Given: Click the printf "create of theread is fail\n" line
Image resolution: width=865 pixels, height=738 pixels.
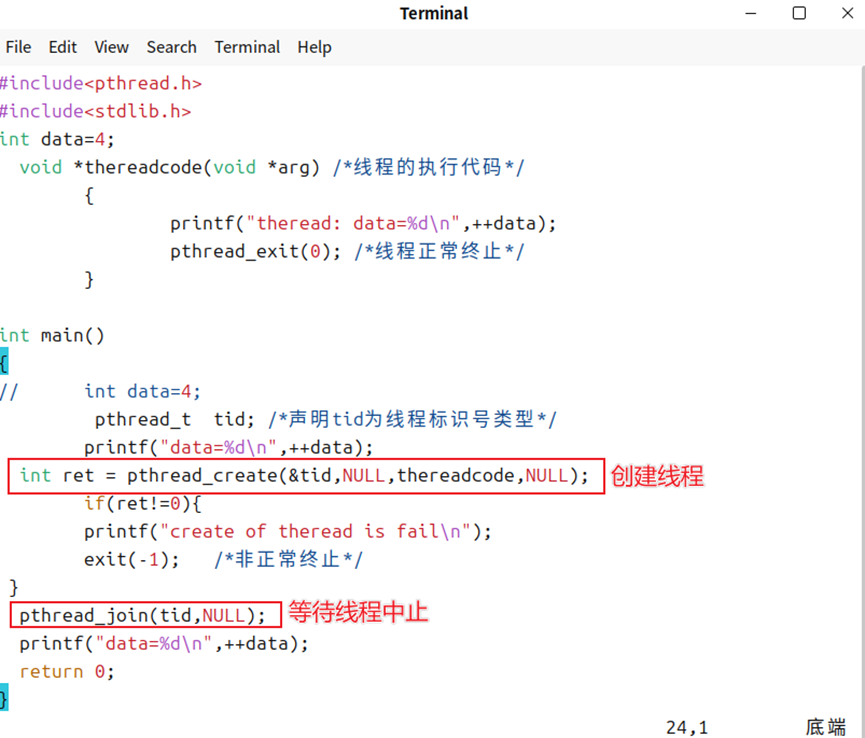Looking at the screenshot, I should (x=287, y=532).
